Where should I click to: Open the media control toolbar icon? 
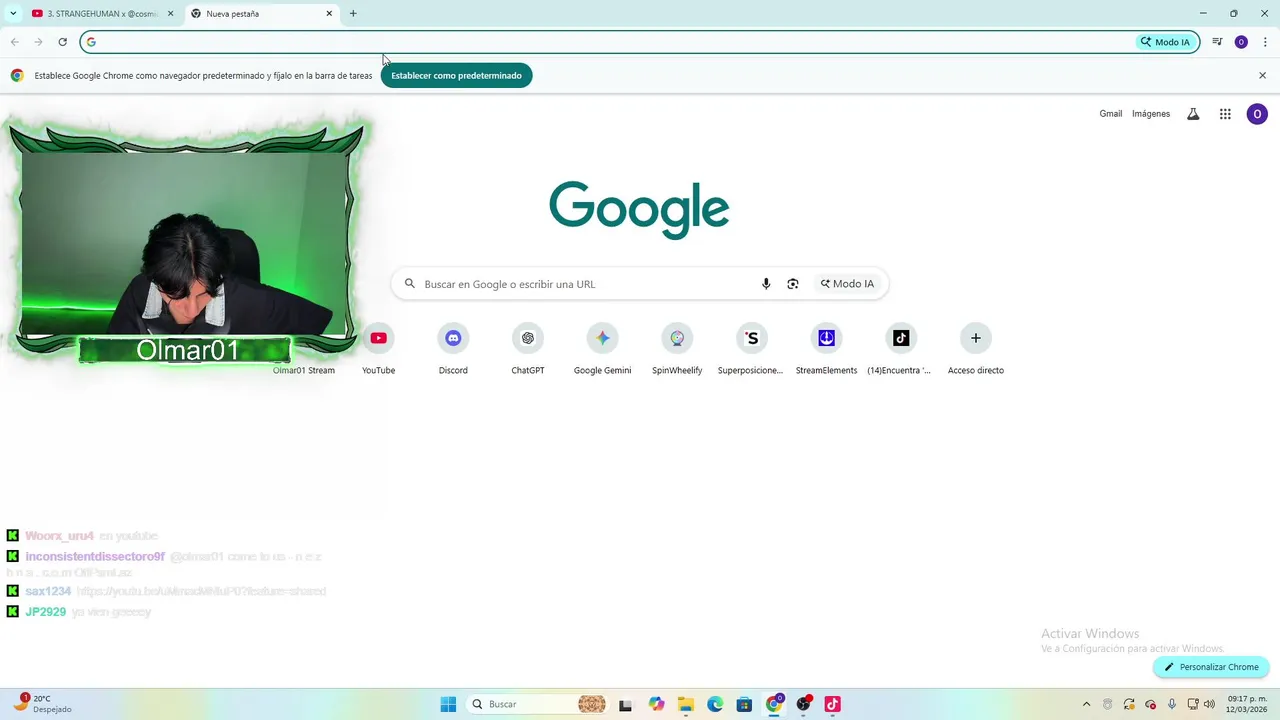1217,42
